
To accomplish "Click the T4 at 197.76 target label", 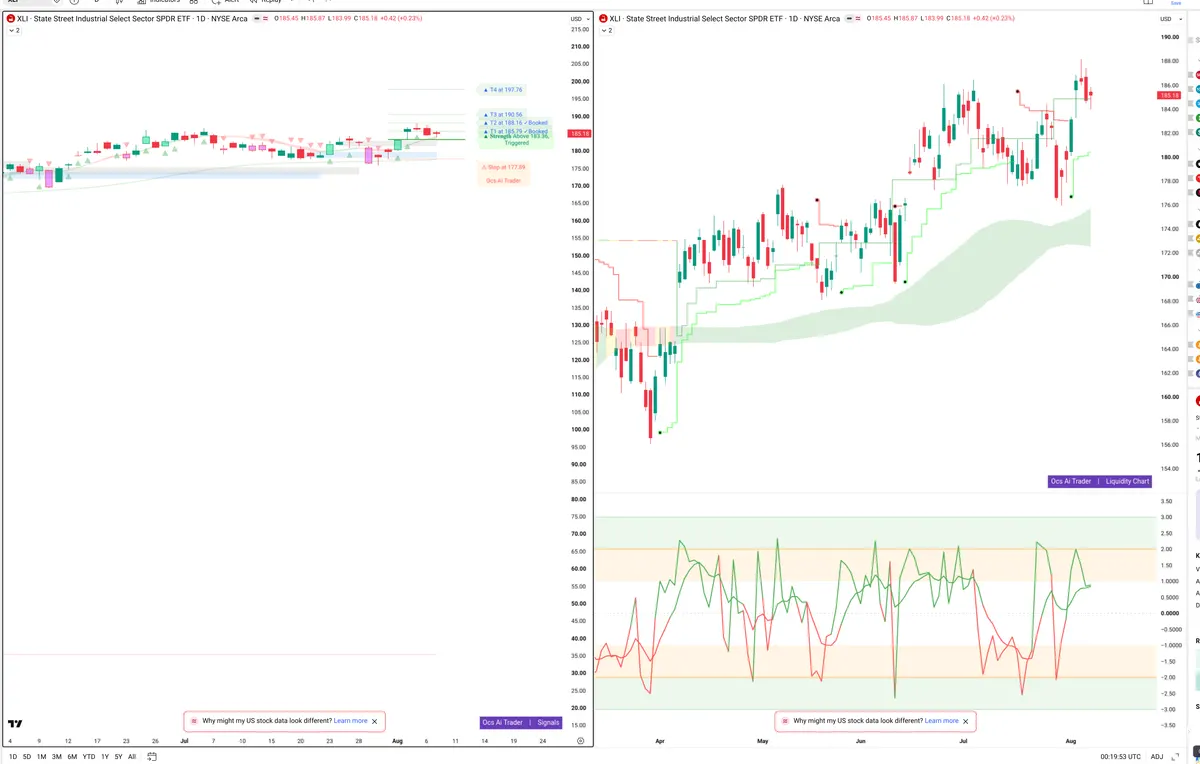I will point(503,89).
